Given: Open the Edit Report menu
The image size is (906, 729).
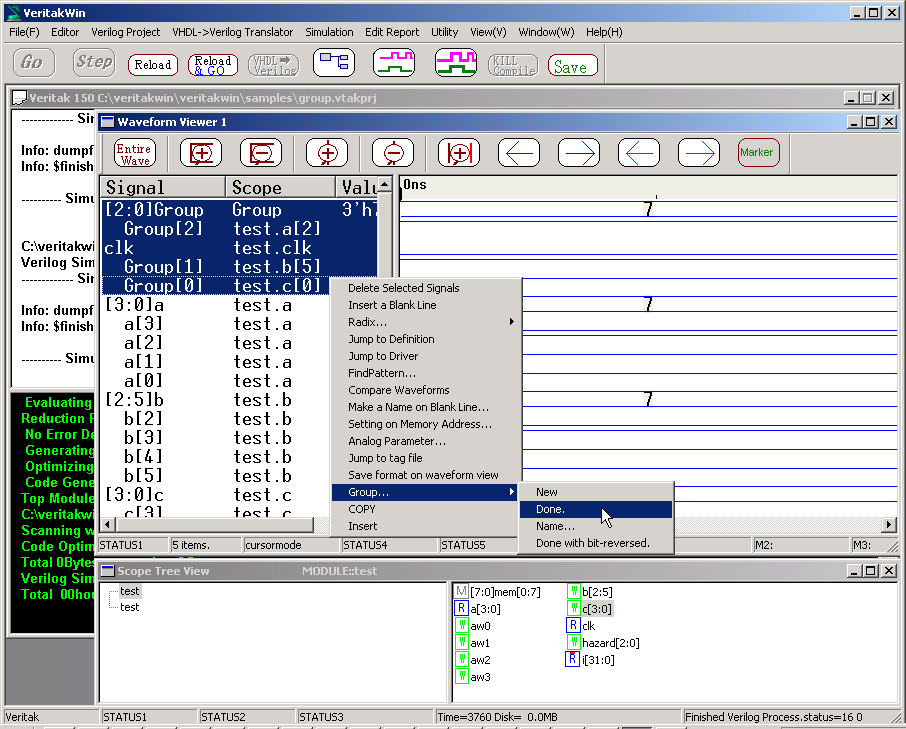Looking at the screenshot, I should click(x=392, y=32).
